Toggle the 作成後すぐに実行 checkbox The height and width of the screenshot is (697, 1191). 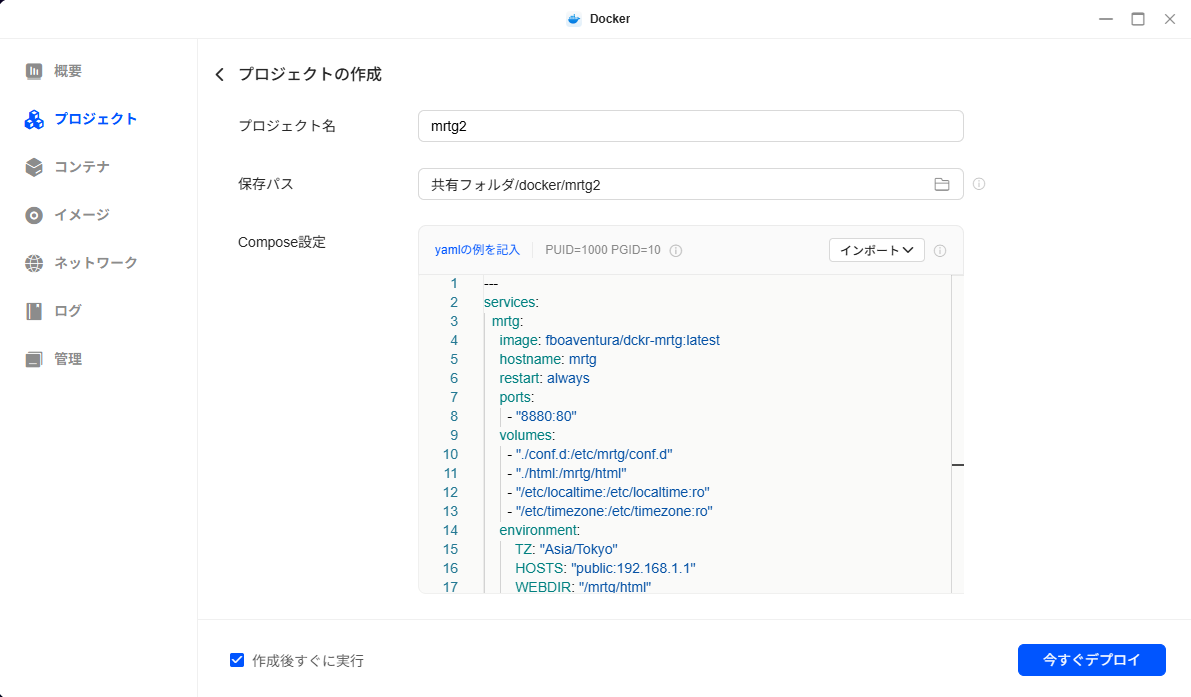(237, 660)
